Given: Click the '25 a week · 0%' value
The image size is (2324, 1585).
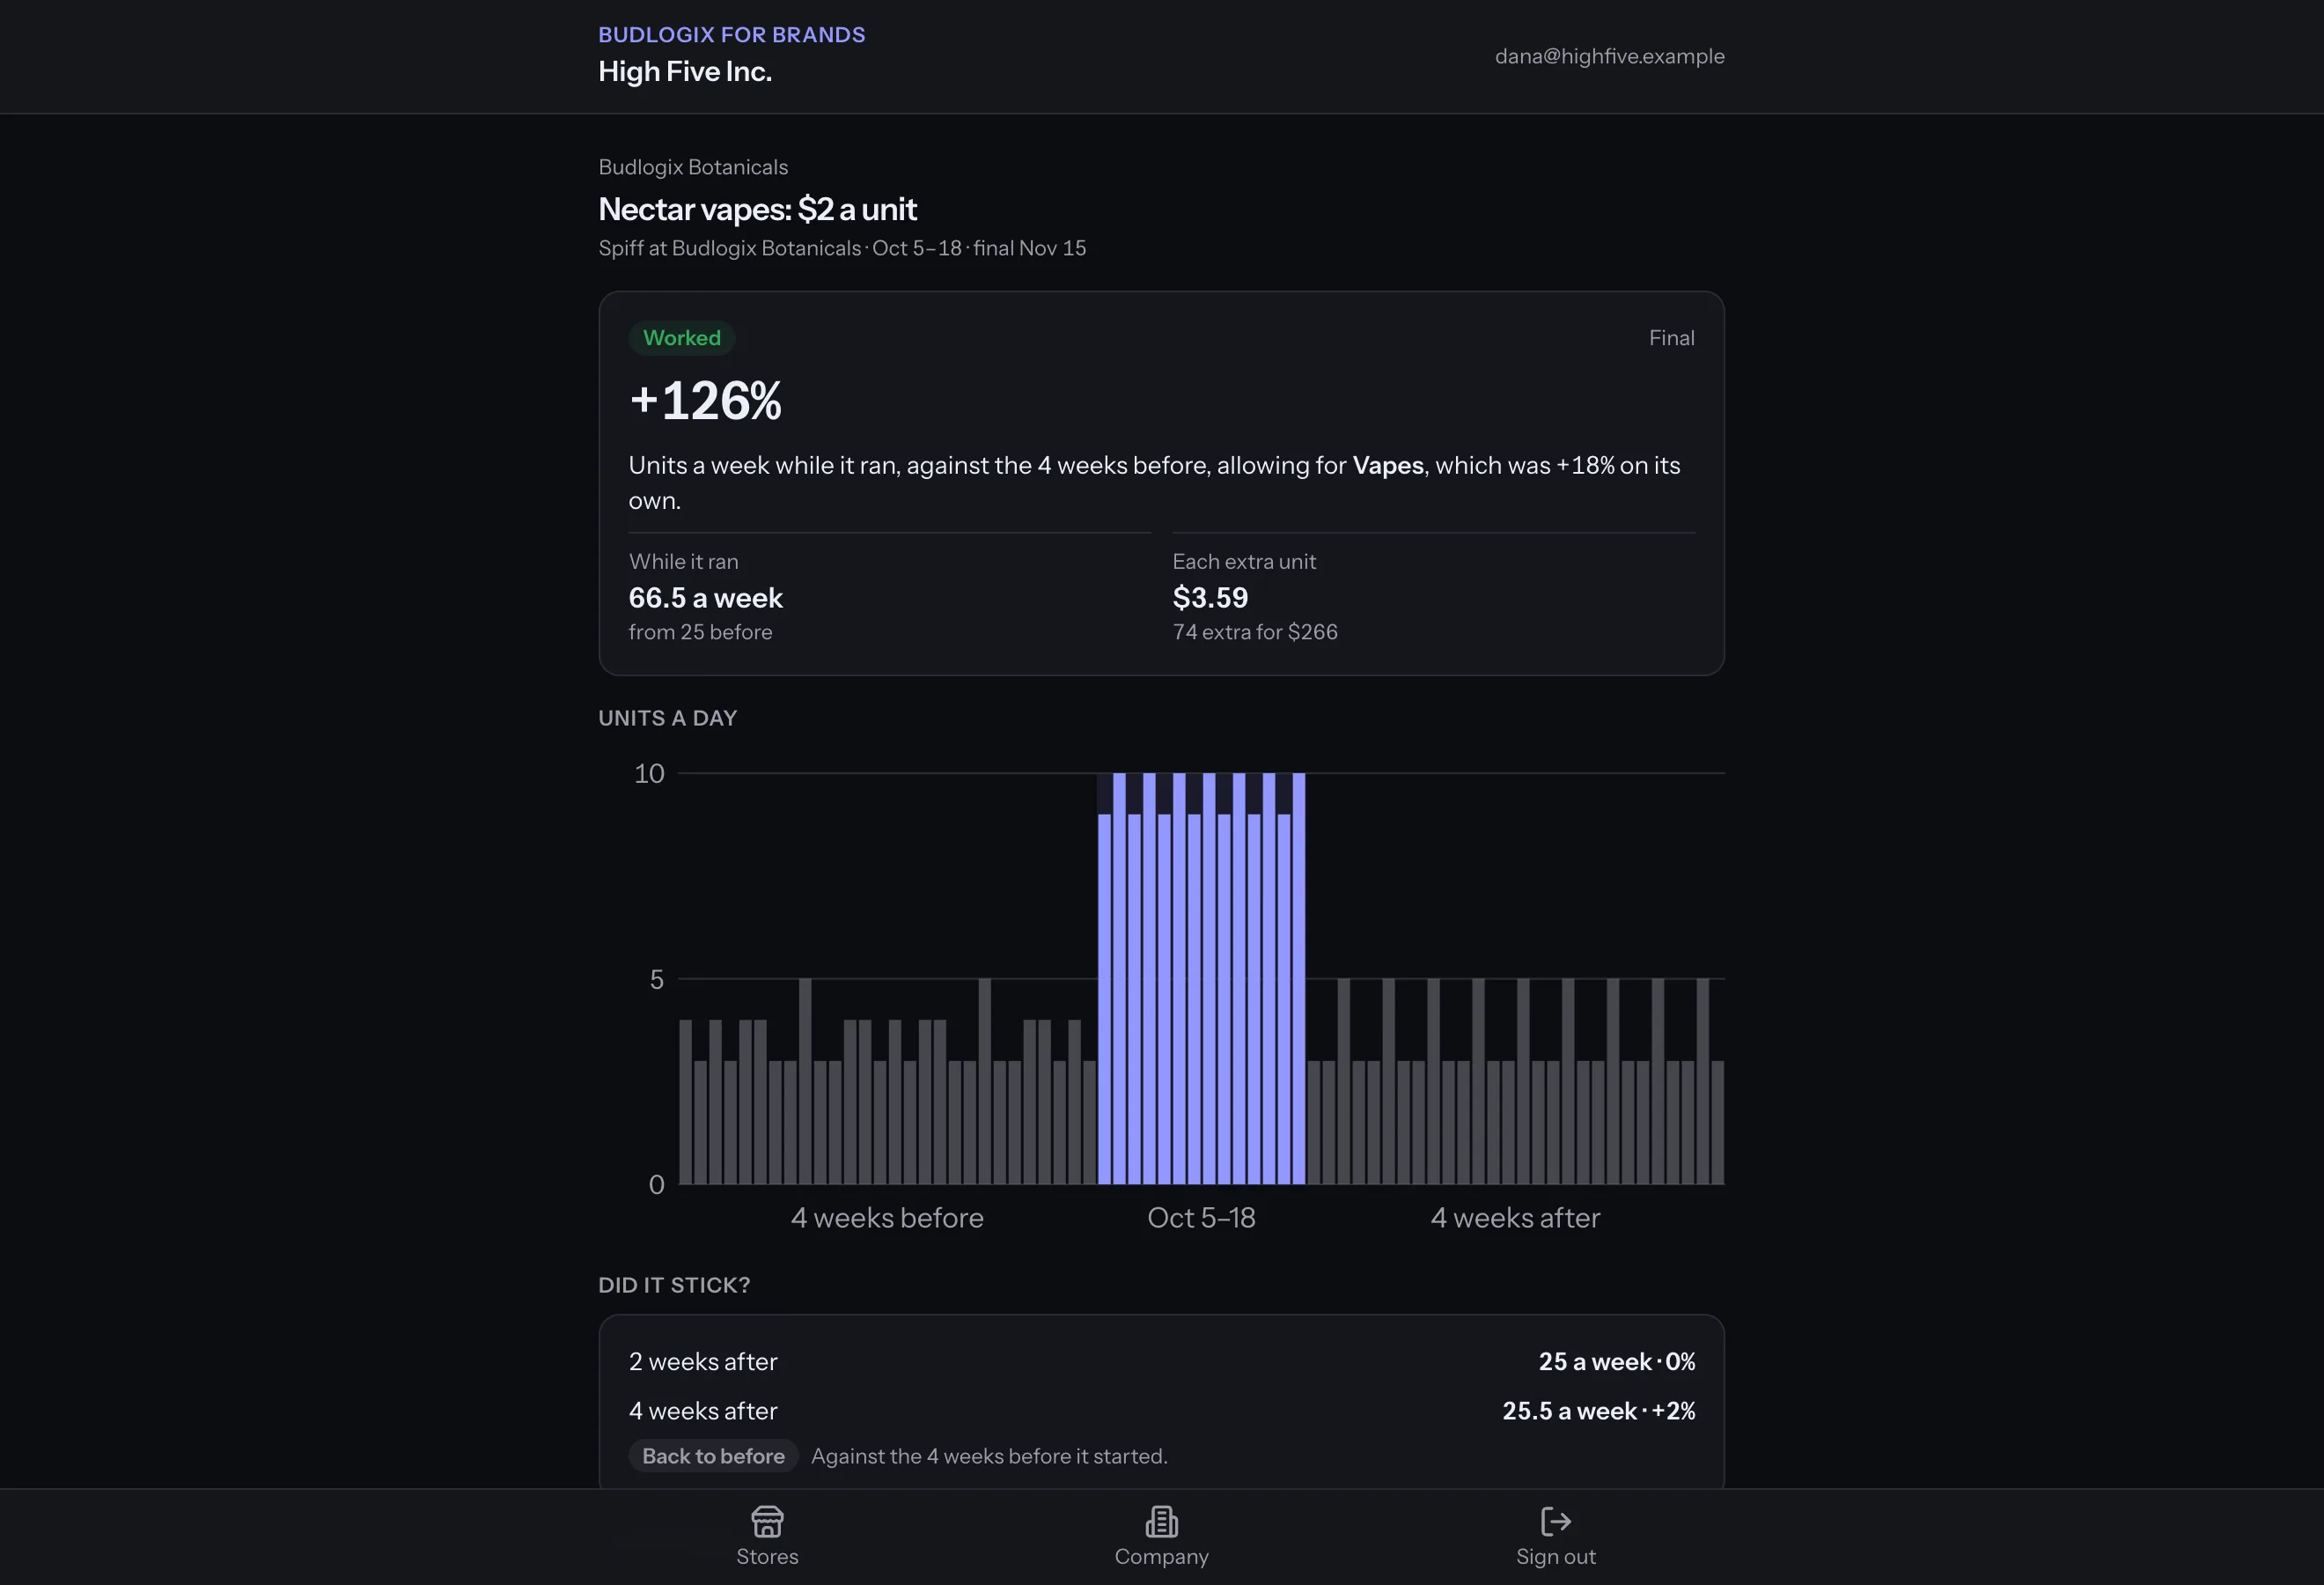Looking at the screenshot, I should coord(1616,1362).
